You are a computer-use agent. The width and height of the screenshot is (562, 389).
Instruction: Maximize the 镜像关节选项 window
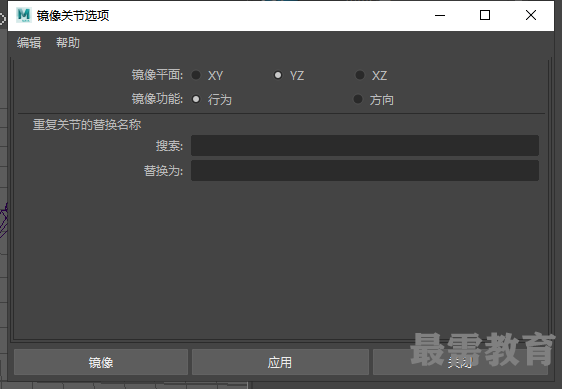485,15
